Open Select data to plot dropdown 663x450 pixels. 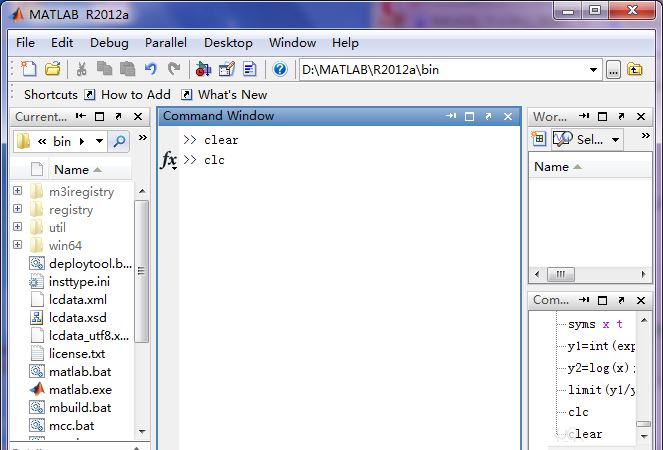coord(616,140)
